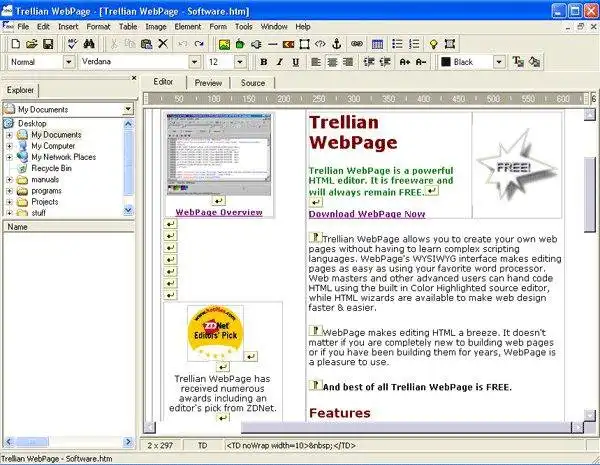Screen dimensions: 600x465
Task: Insert a horizontal line
Action: [272, 44]
